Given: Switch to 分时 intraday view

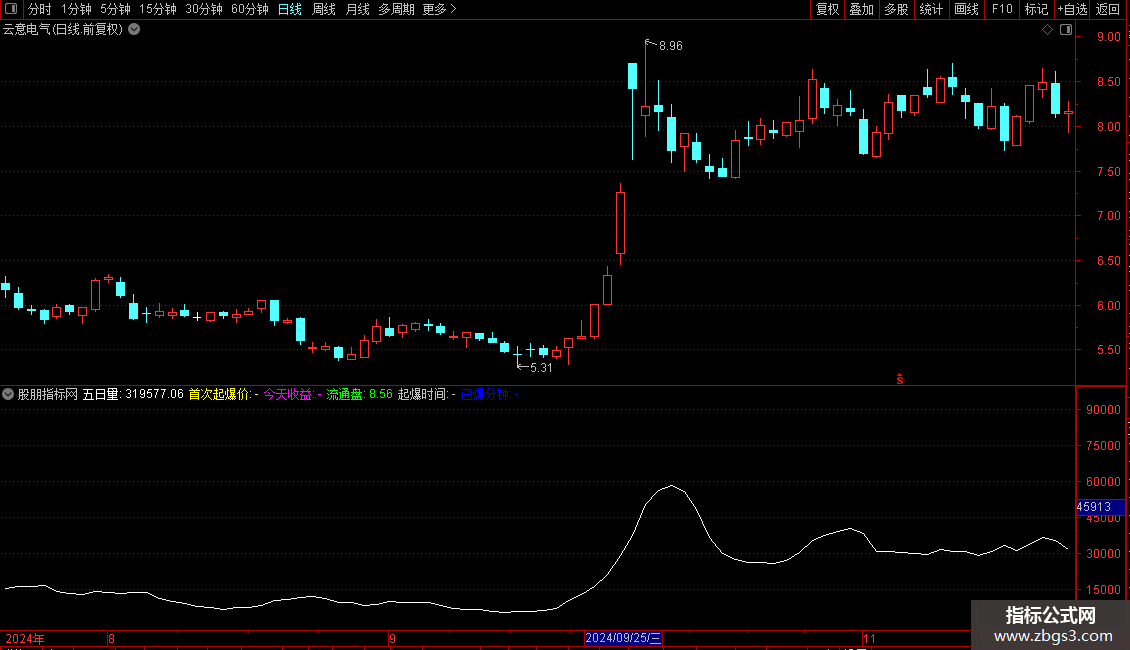Looking at the screenshot, I should click(40, 9).
